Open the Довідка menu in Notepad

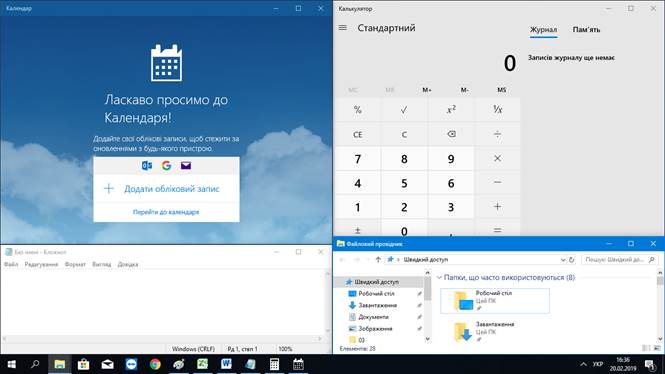tap(128, 264)
